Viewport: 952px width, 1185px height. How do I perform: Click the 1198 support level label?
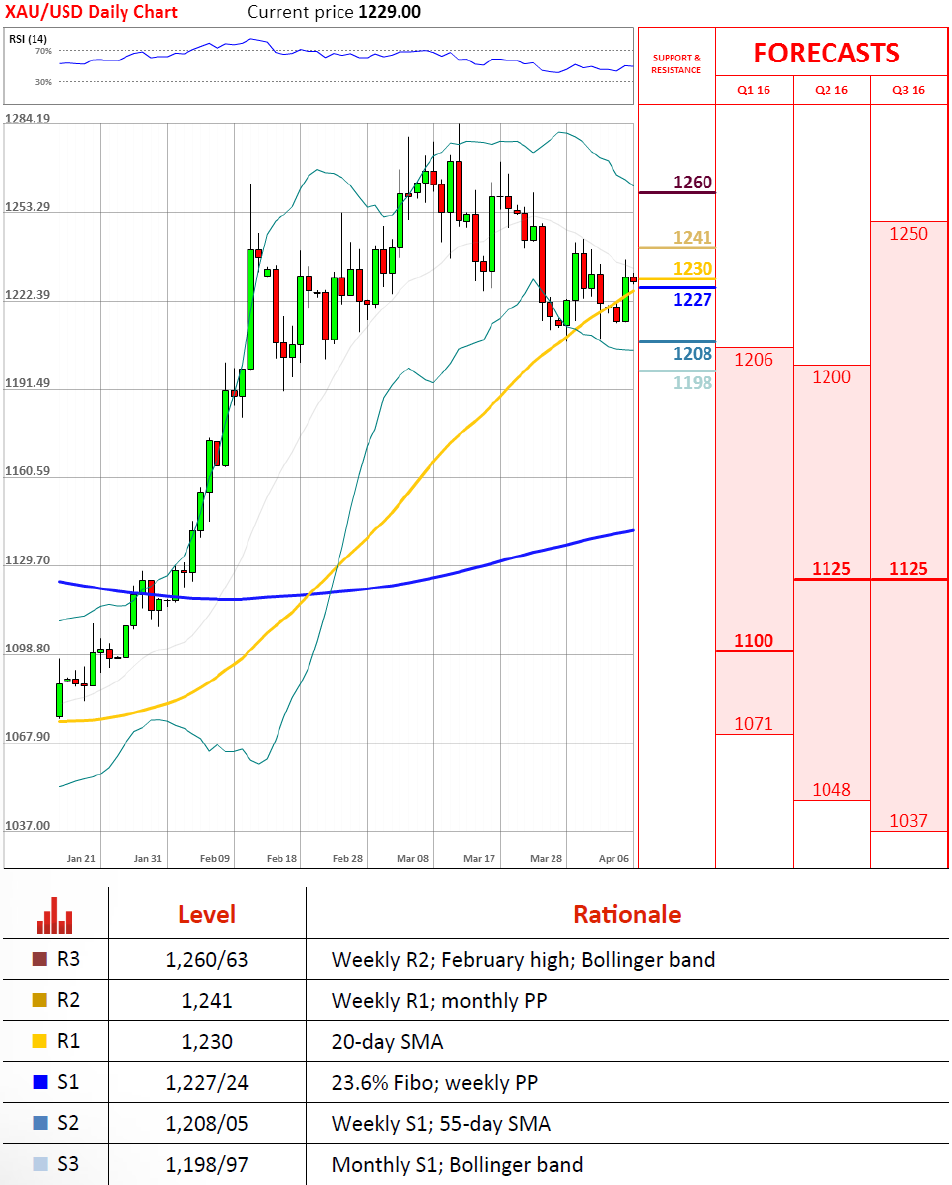click(x=692, y=383)
